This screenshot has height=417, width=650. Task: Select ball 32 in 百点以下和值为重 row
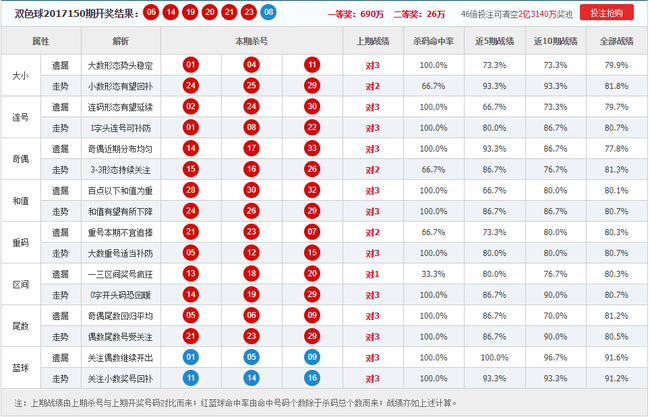(x=312, y=190)
